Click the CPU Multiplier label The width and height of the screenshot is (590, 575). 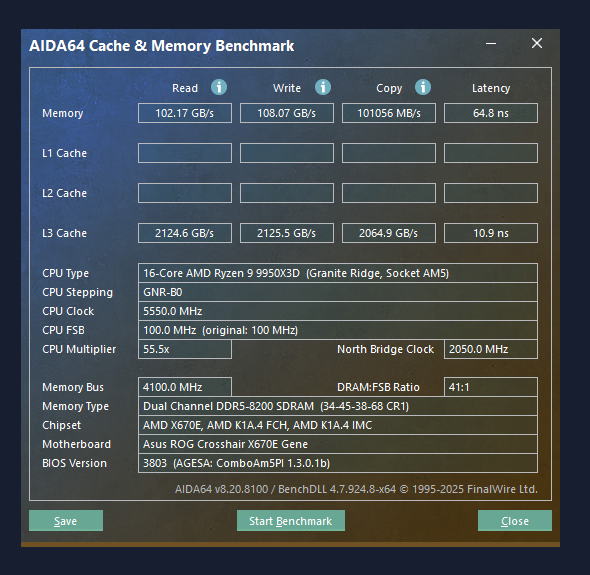click(x=79, y=350)
